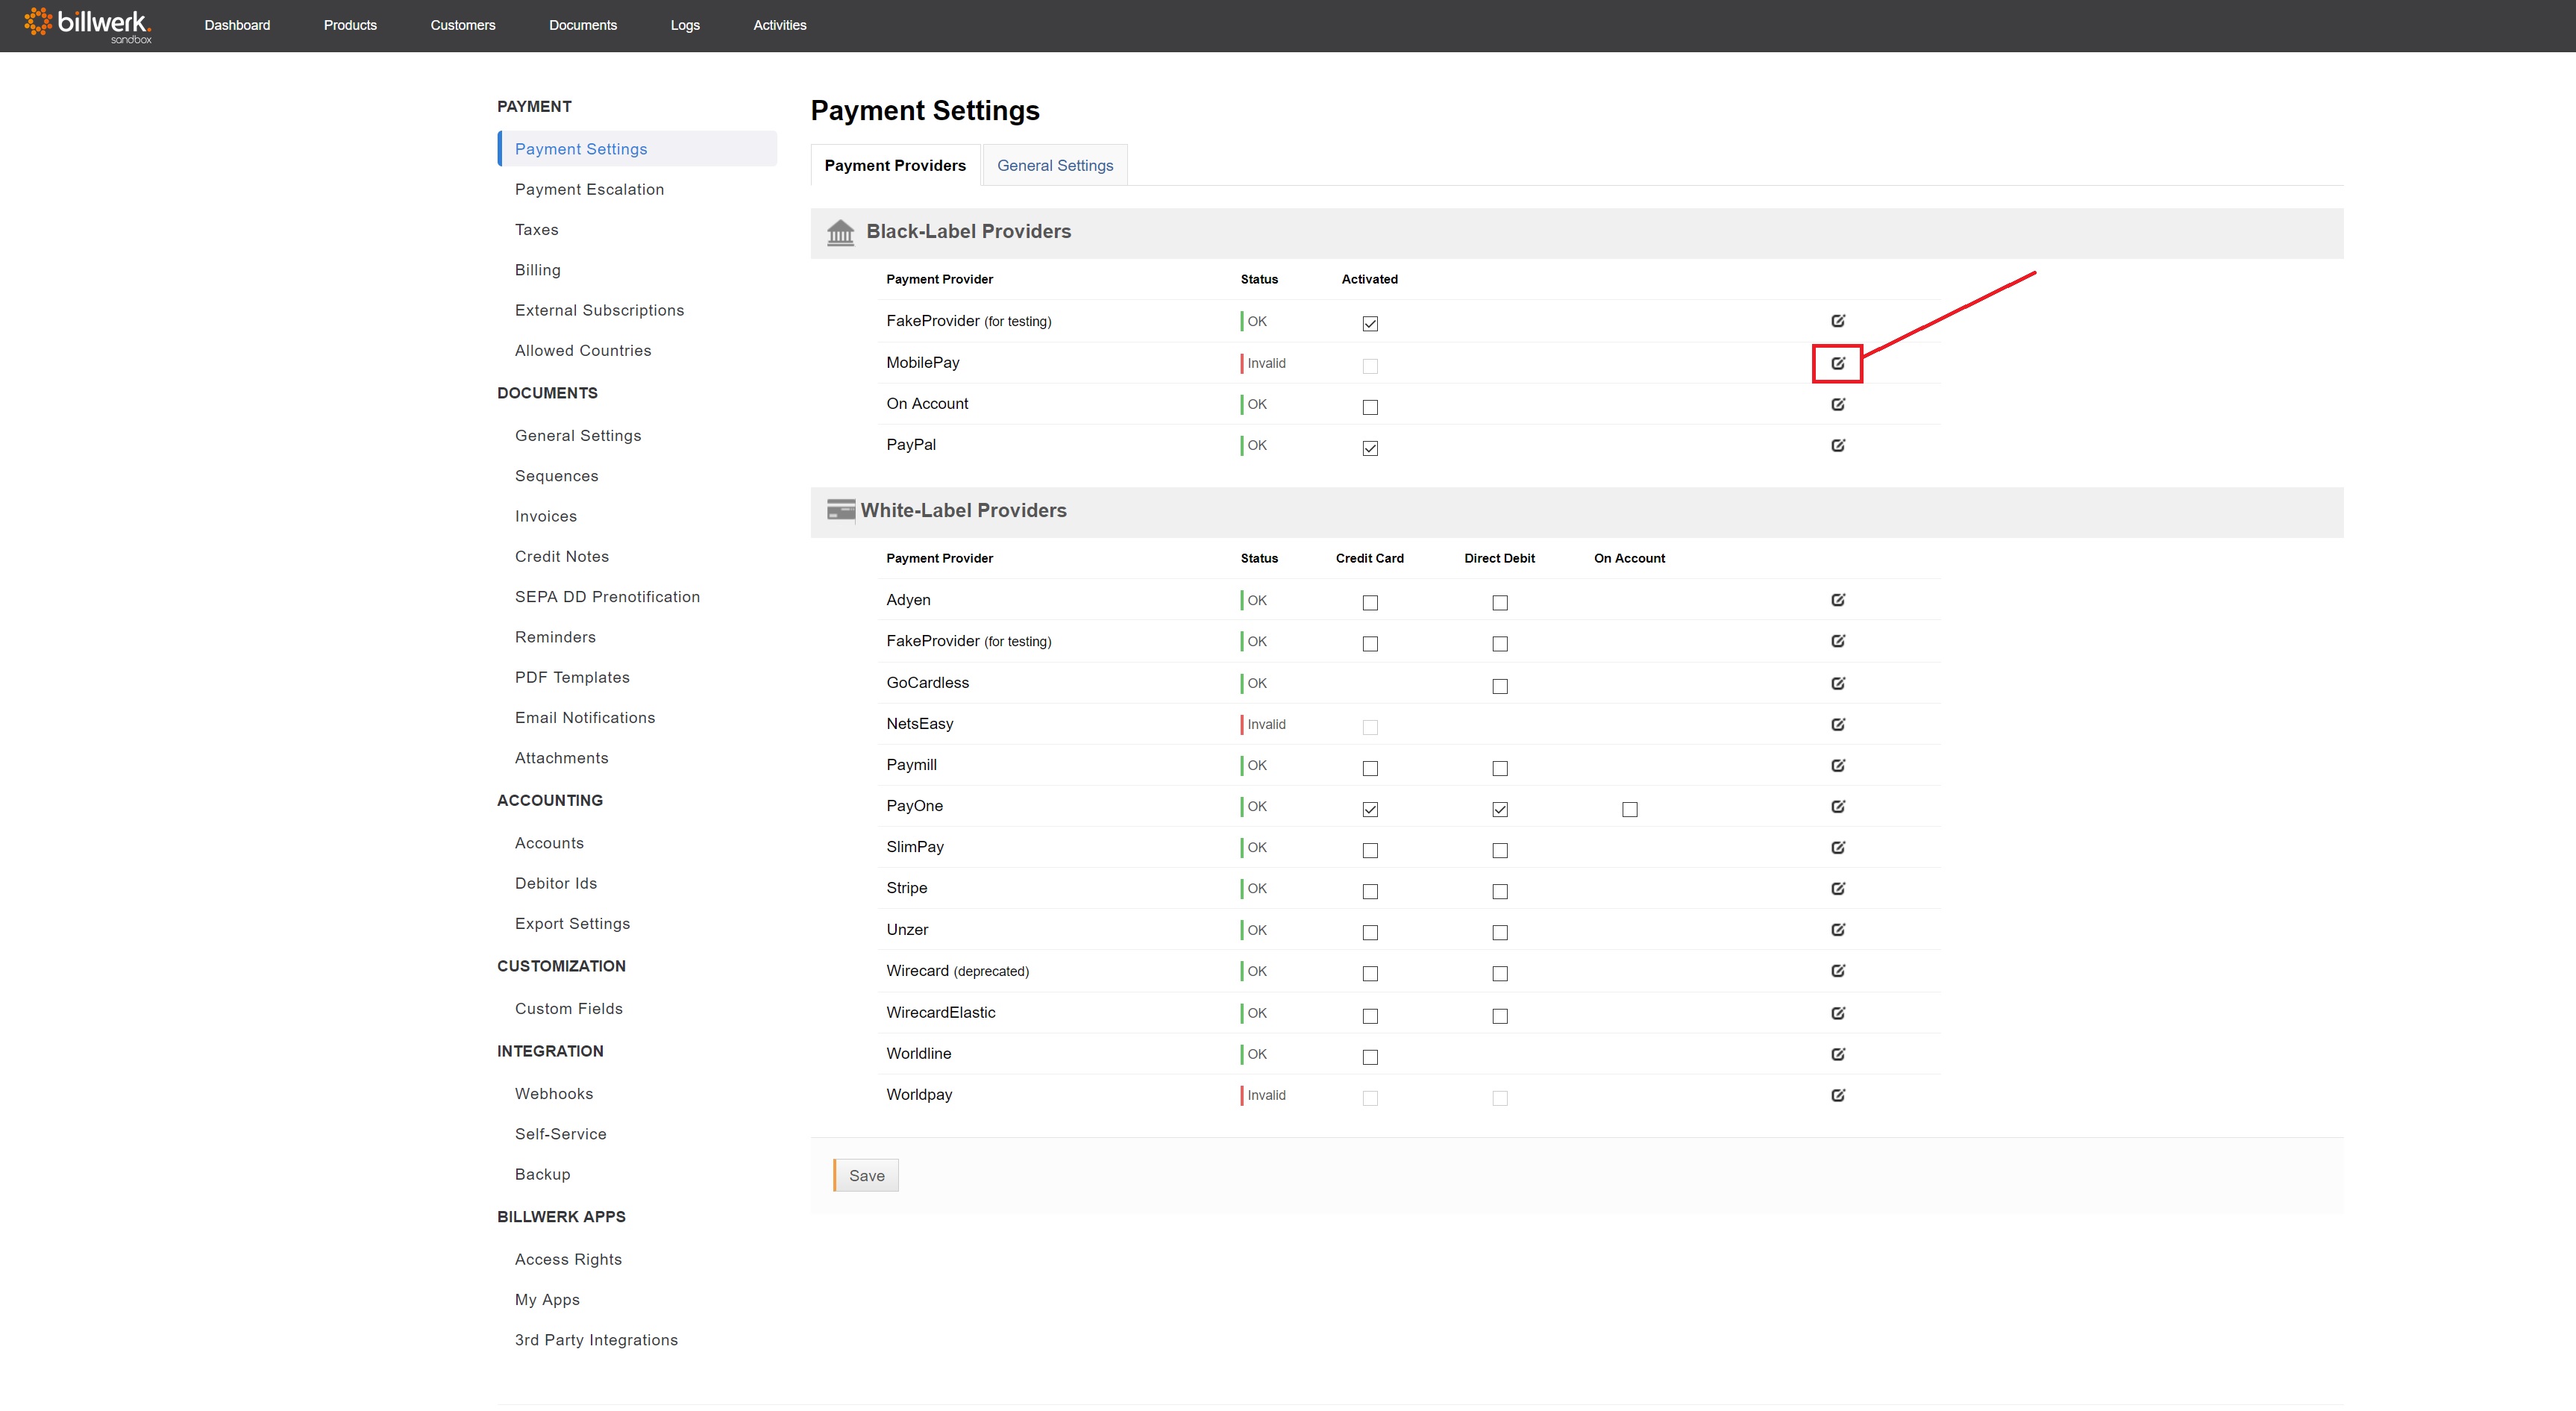Open 3rd Party Integrations
Screen dimensions: 2576x1411
(596, 1340)
